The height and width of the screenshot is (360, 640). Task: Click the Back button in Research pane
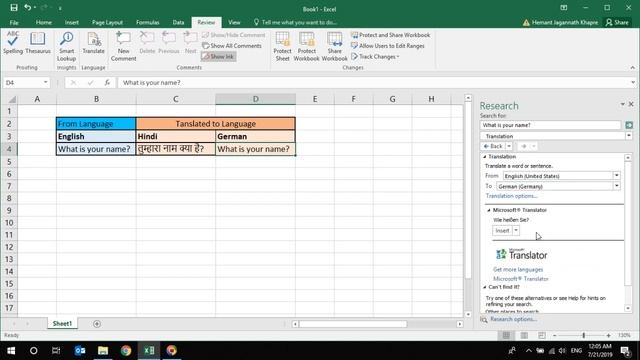click(493, 146)
